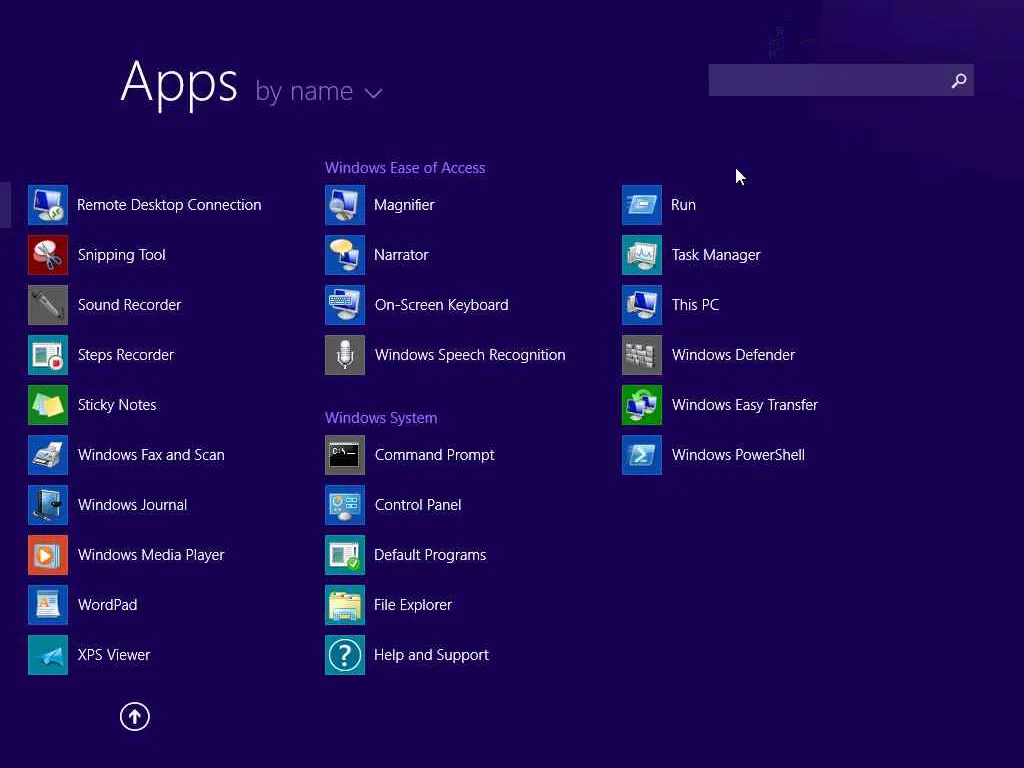Click the 'WordPad' label
The height and width of the screenshot is (768, 1024).
[x=107, y=605]
